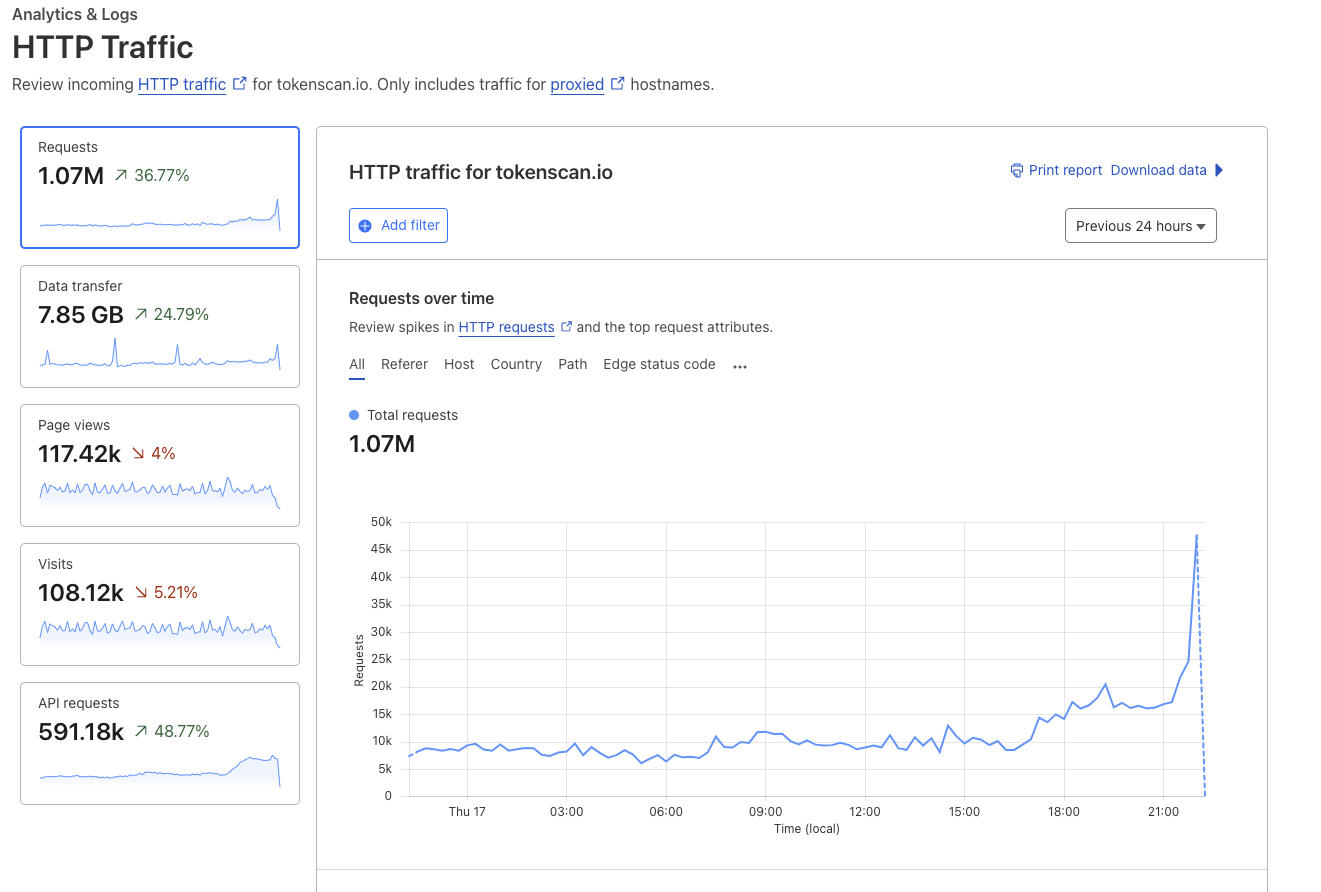Open the proxied hostnames link
This screenshot has height=892, width=1321.
pyautogui.click(x=577, y=84)
